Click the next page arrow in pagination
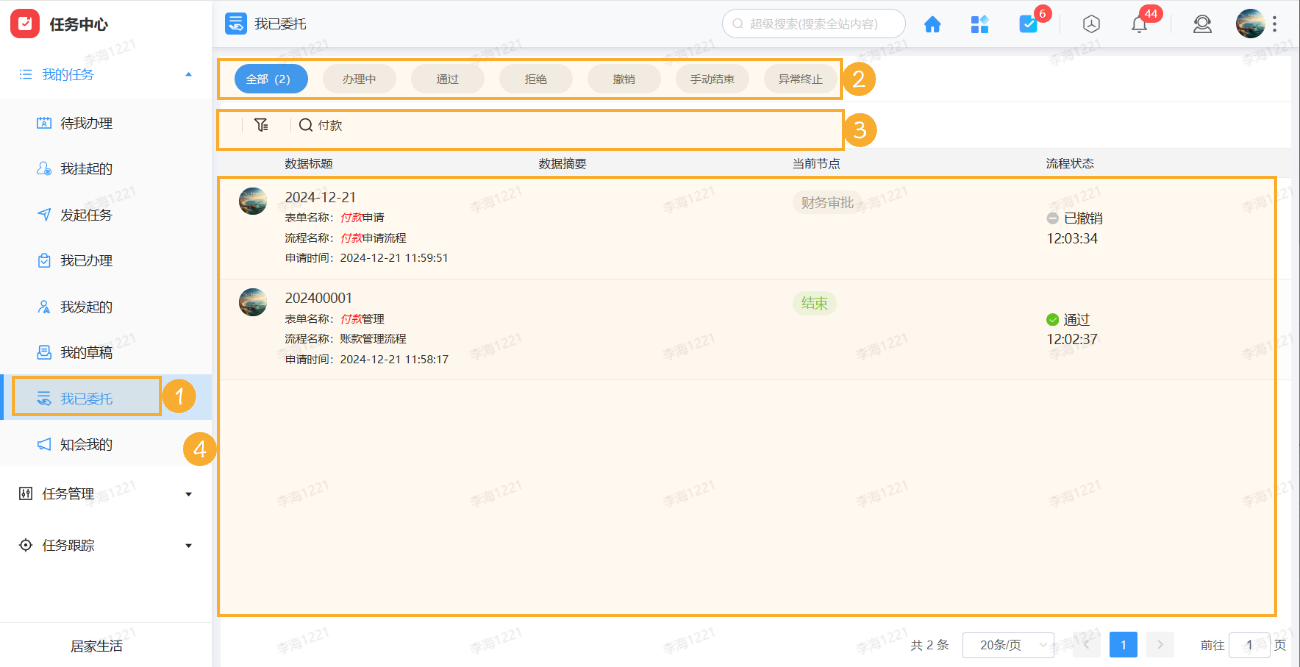The image size is (1300, 667). 1159,644
